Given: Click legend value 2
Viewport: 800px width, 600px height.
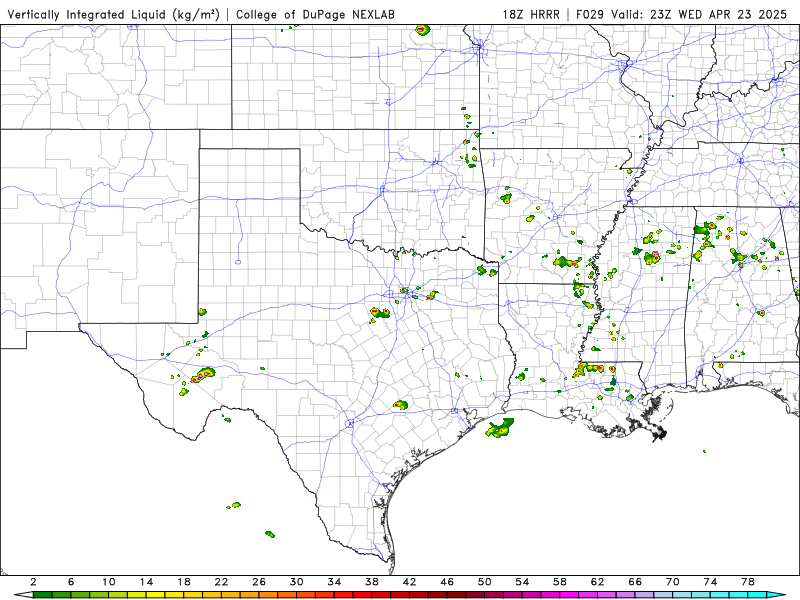Looking at the screenshot, I should tap(33, 582).
